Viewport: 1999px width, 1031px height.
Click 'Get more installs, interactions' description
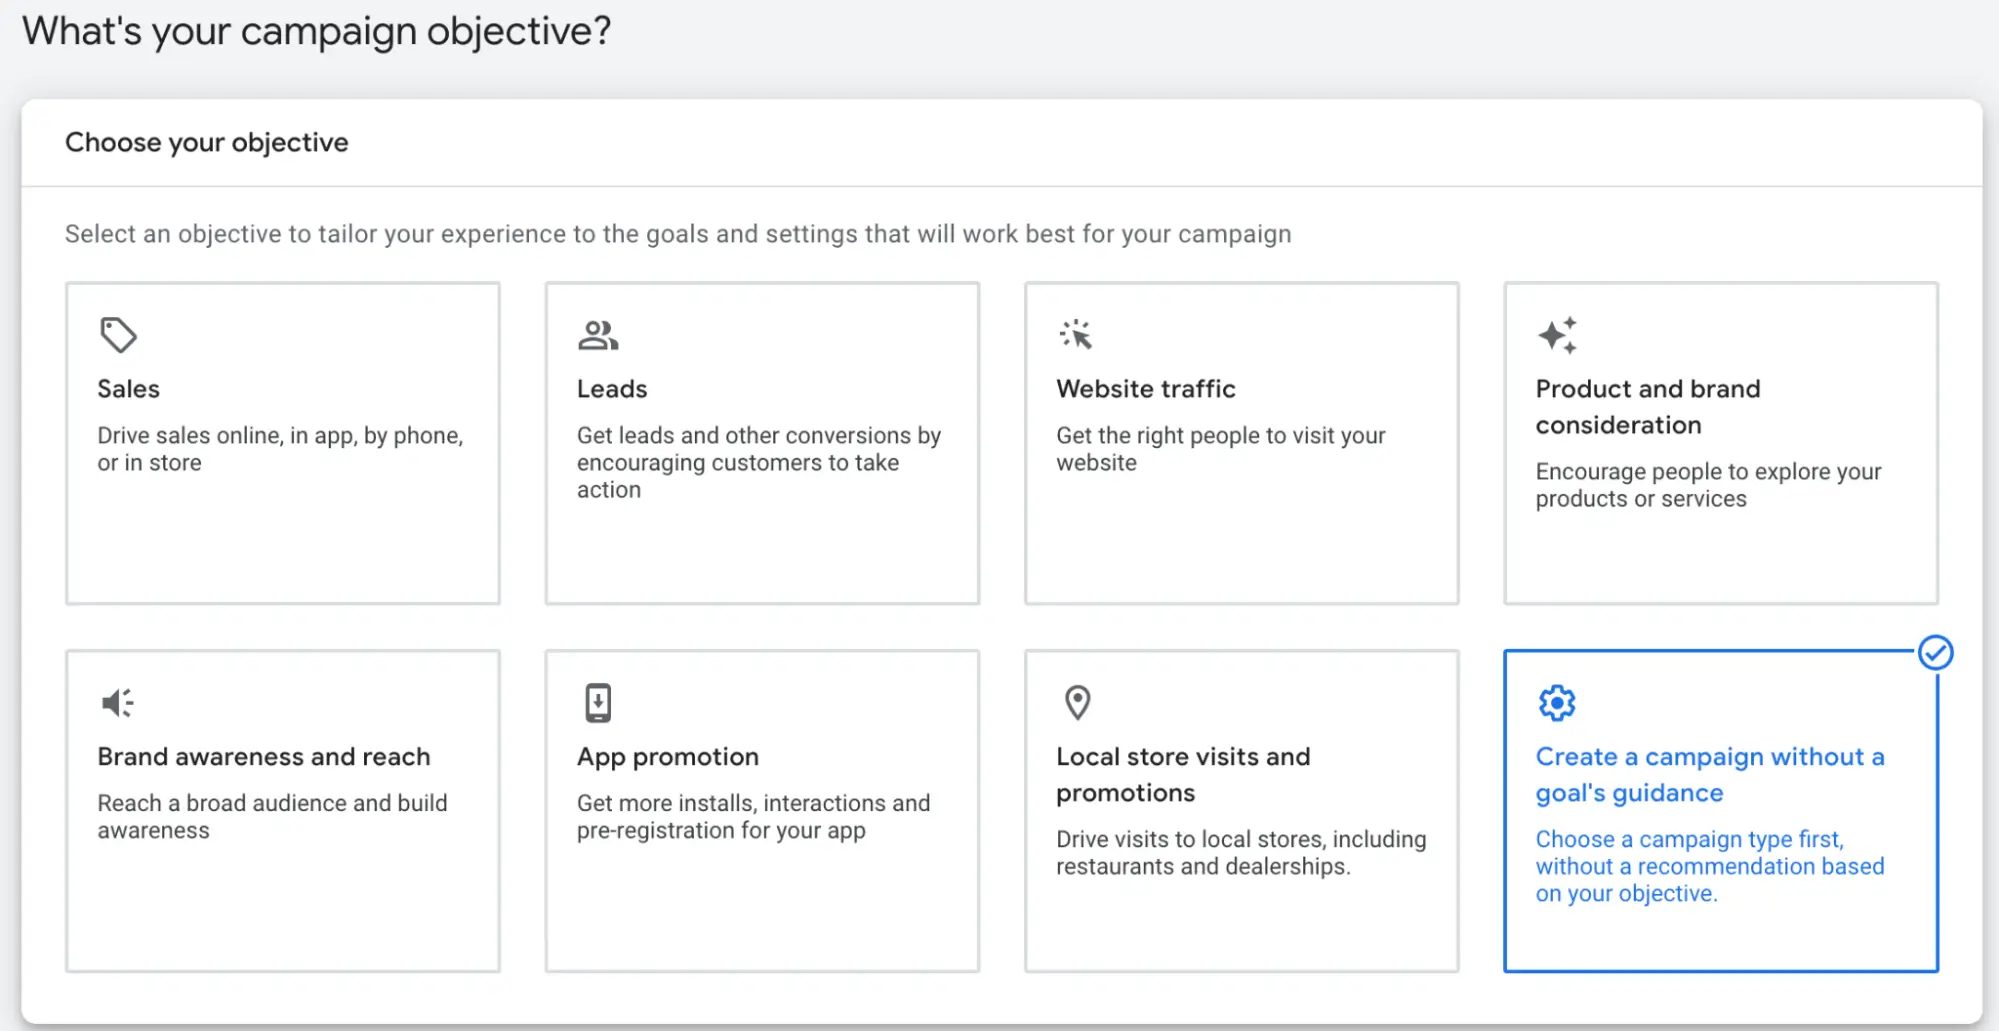(753, 817)
